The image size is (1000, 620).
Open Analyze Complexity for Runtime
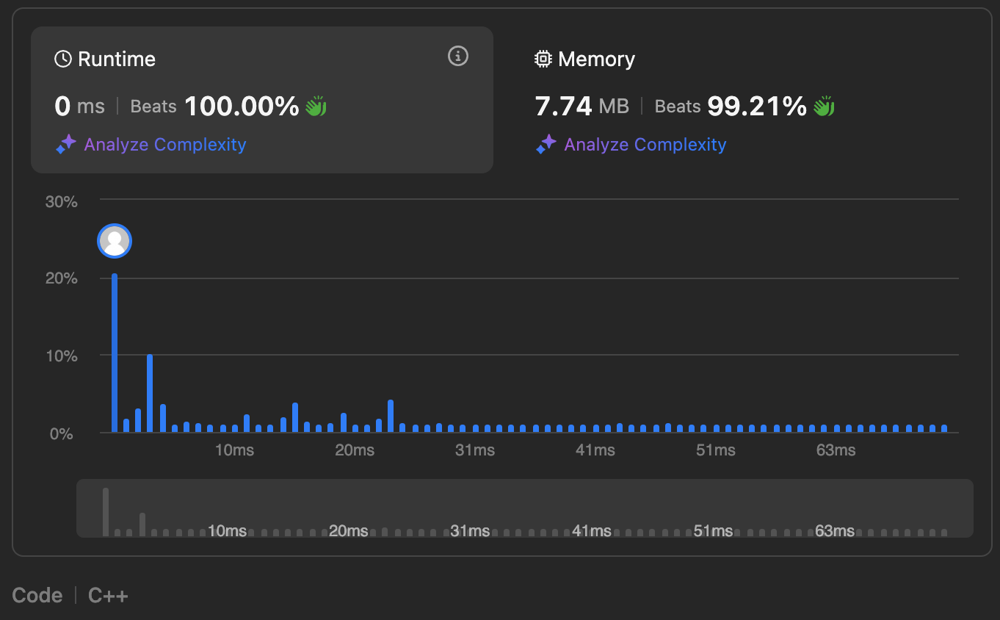[x=164, y=145]
